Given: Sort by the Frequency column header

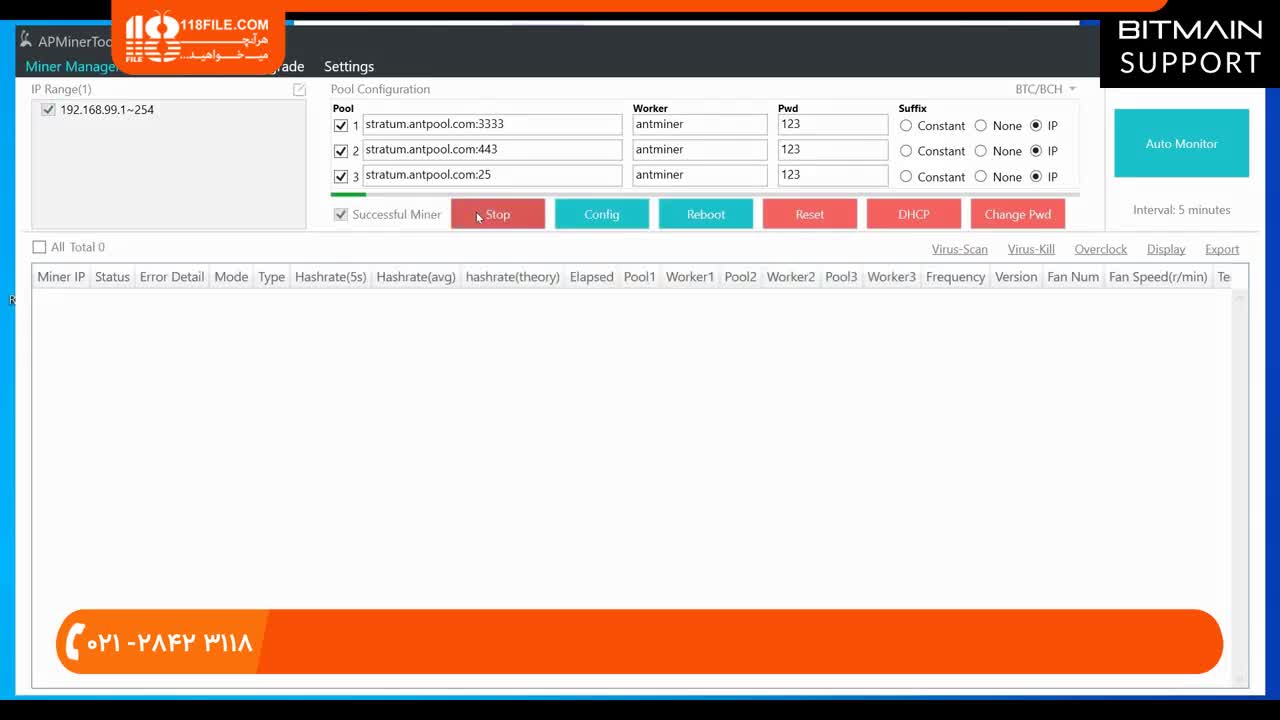Looking at the screenshot, I should click(956, 277).
